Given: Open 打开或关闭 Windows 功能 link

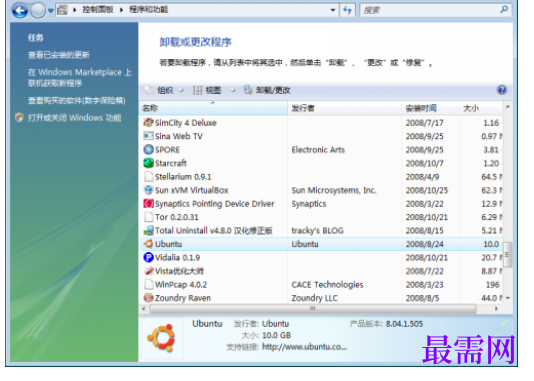Looking at the screenshot, I should 75,118.
